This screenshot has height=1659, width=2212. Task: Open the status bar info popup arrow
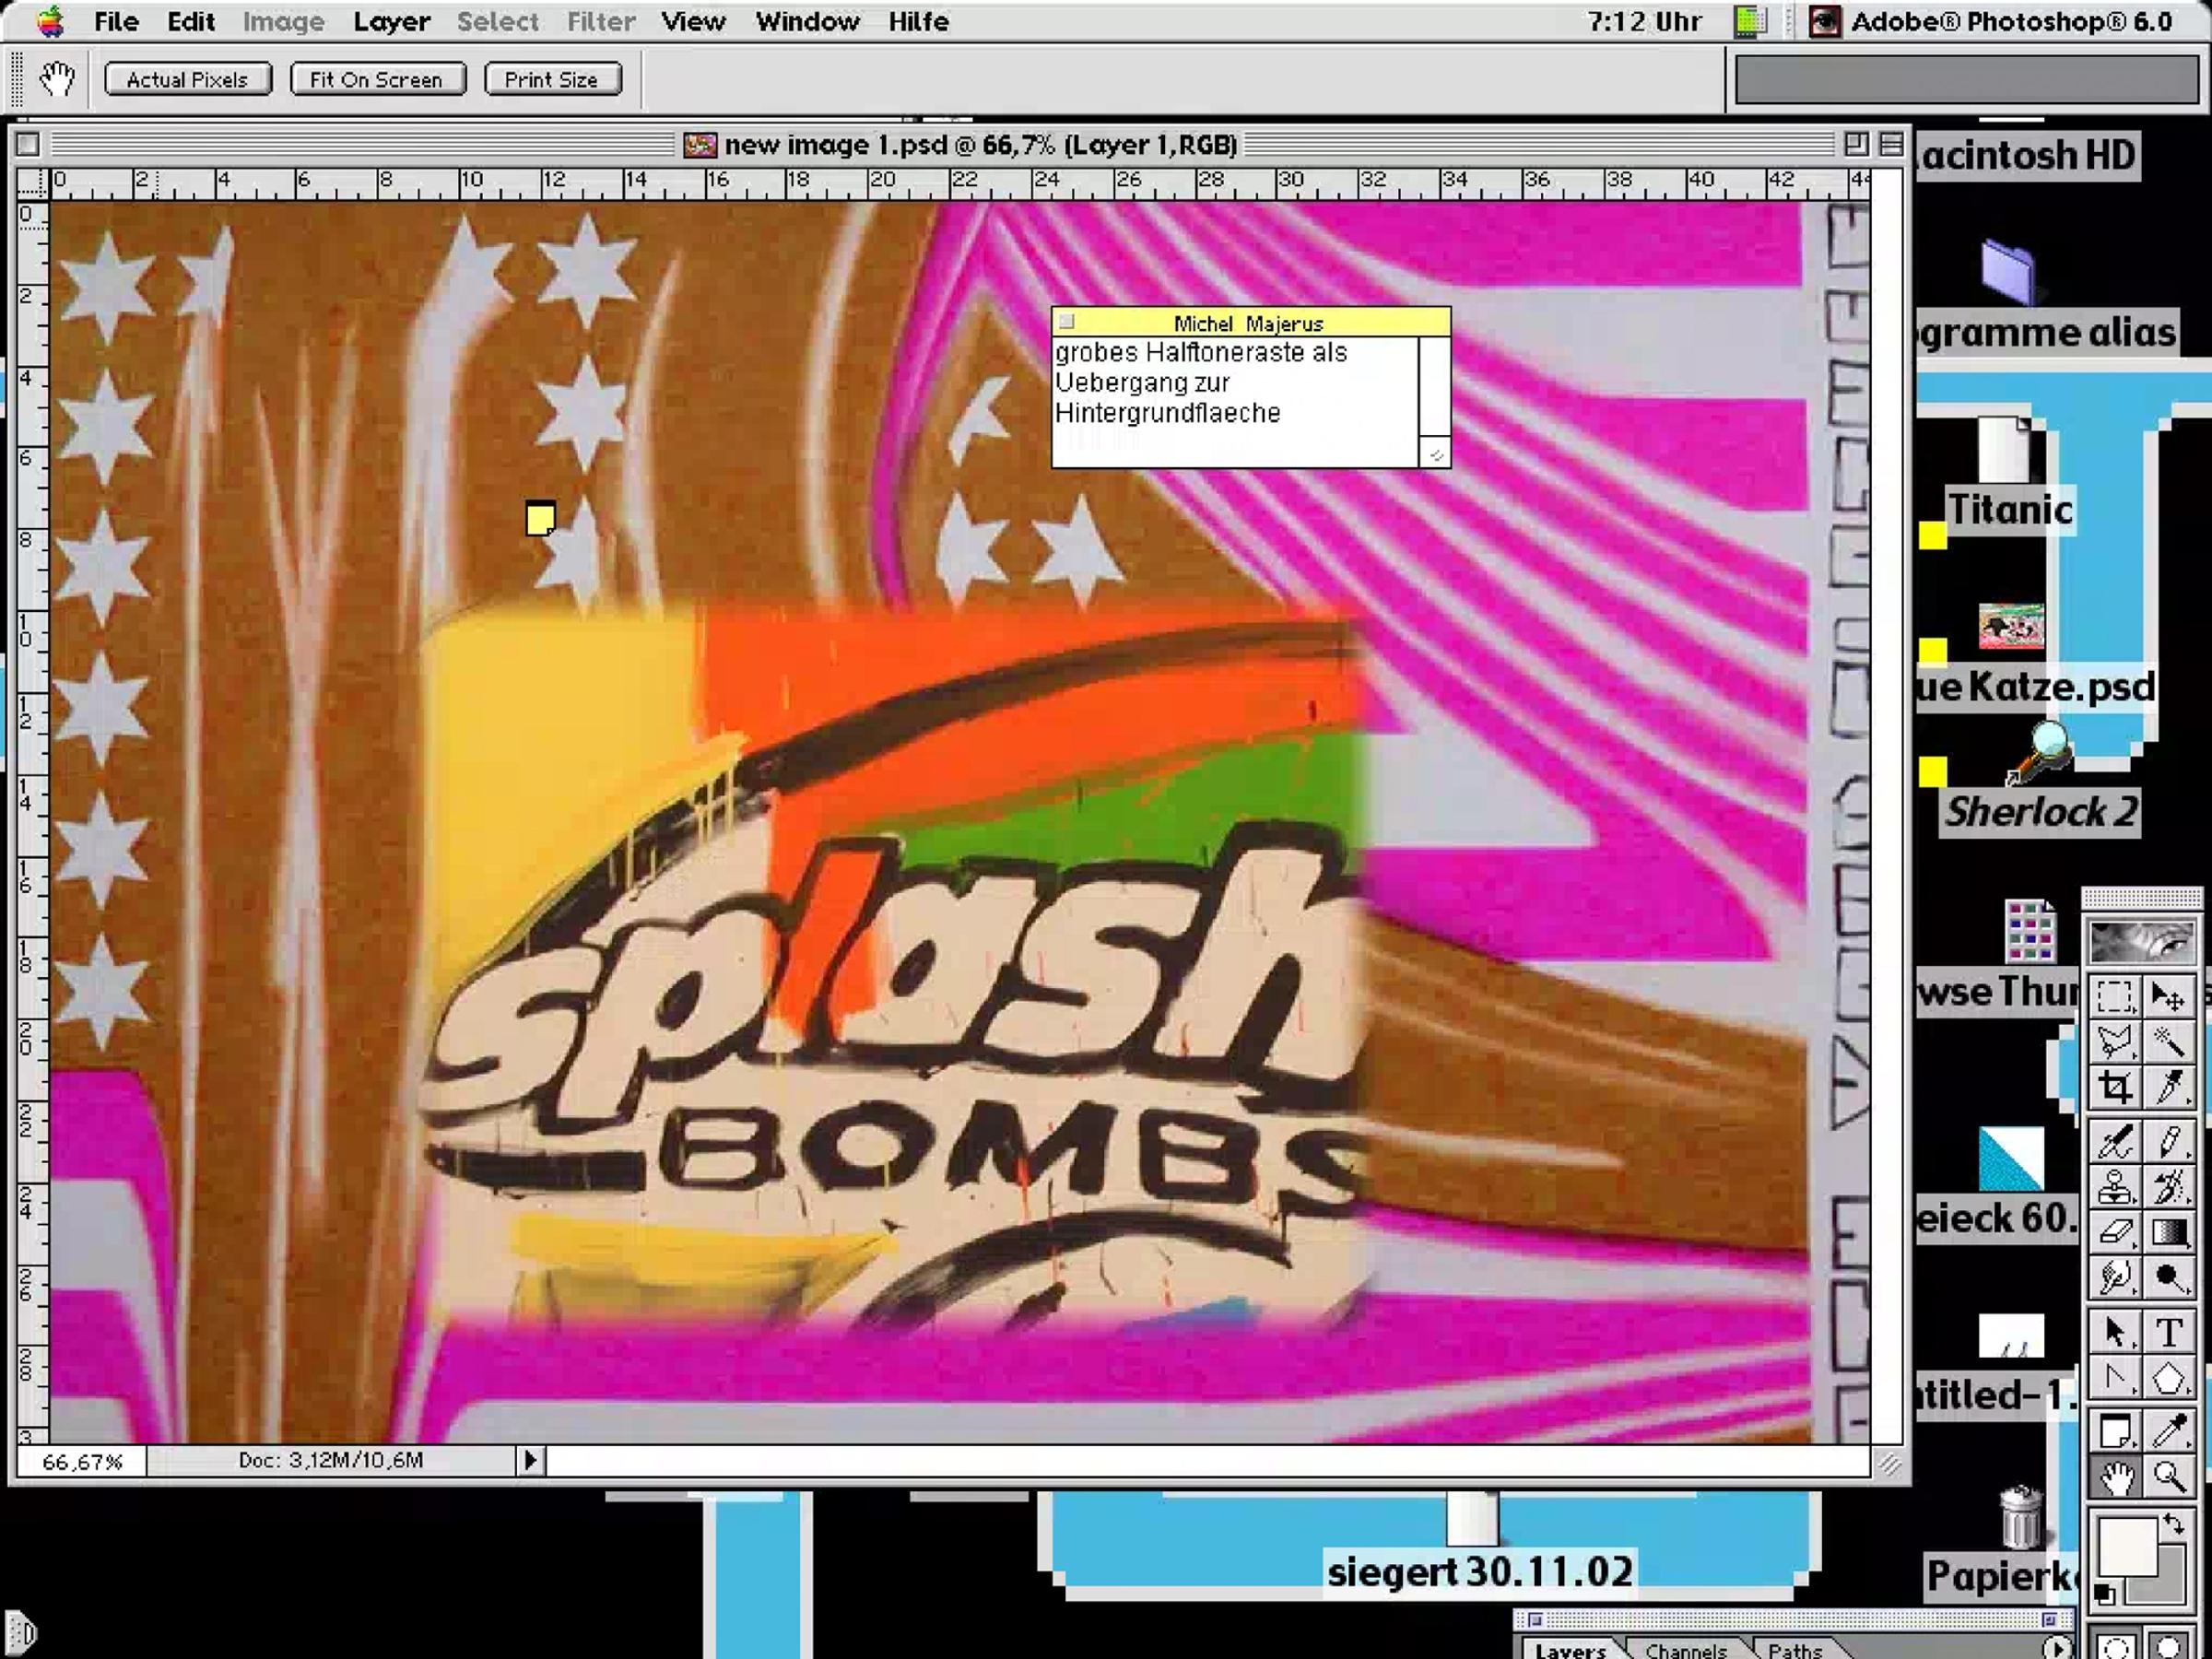tap(530, 1461)
